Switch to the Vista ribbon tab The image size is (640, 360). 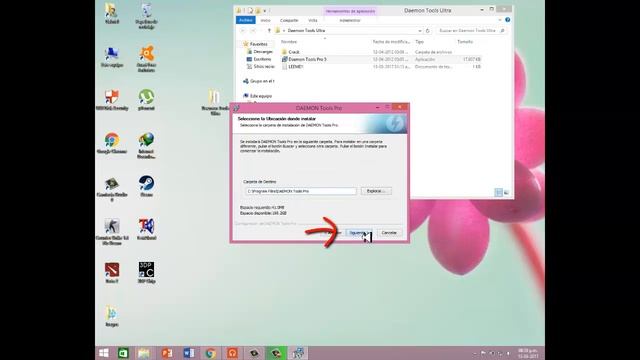click(313, 20)
